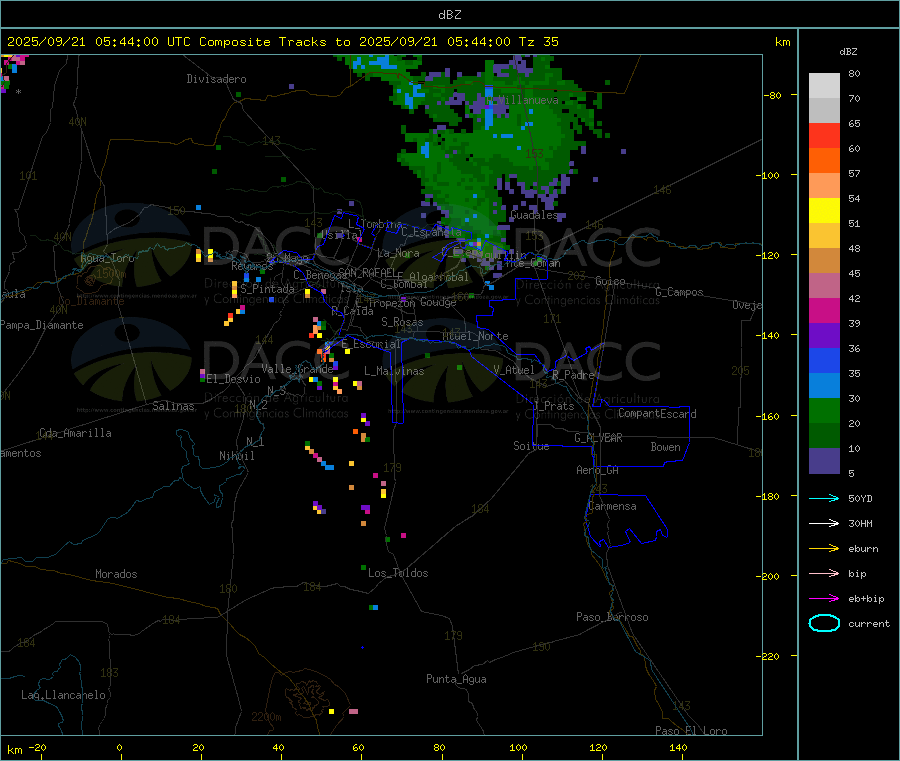Click the 'CompantEscard' map label
The image size is (900, 761).
tap(657, 414)
